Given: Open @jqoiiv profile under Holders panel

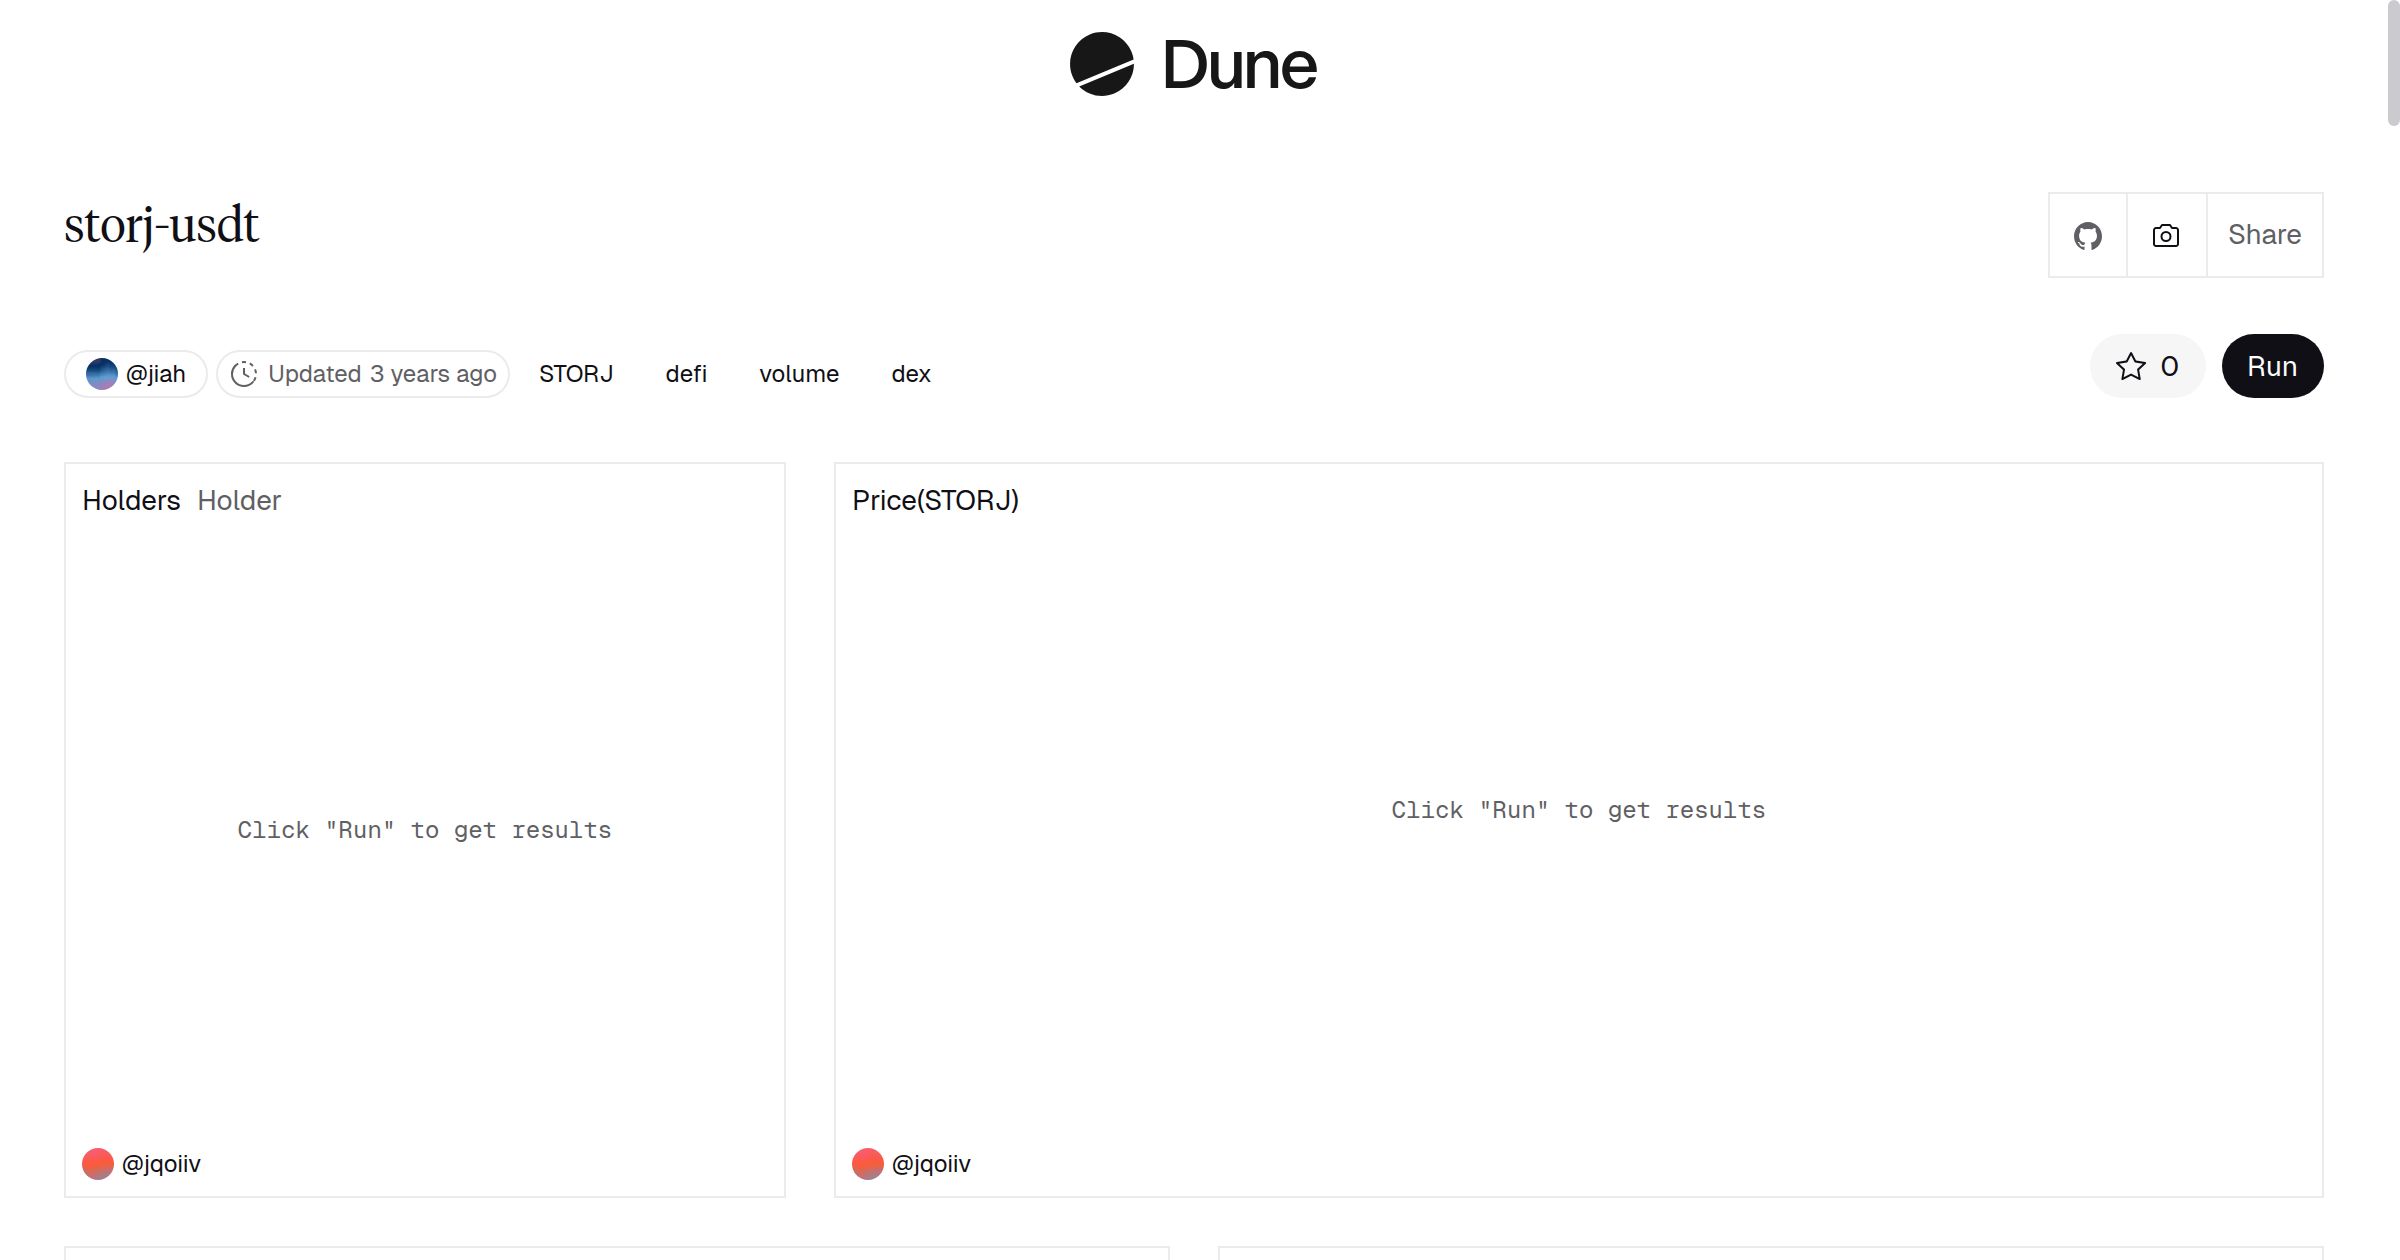Looking at the screenshot, I should click(x=161, y=1164).
